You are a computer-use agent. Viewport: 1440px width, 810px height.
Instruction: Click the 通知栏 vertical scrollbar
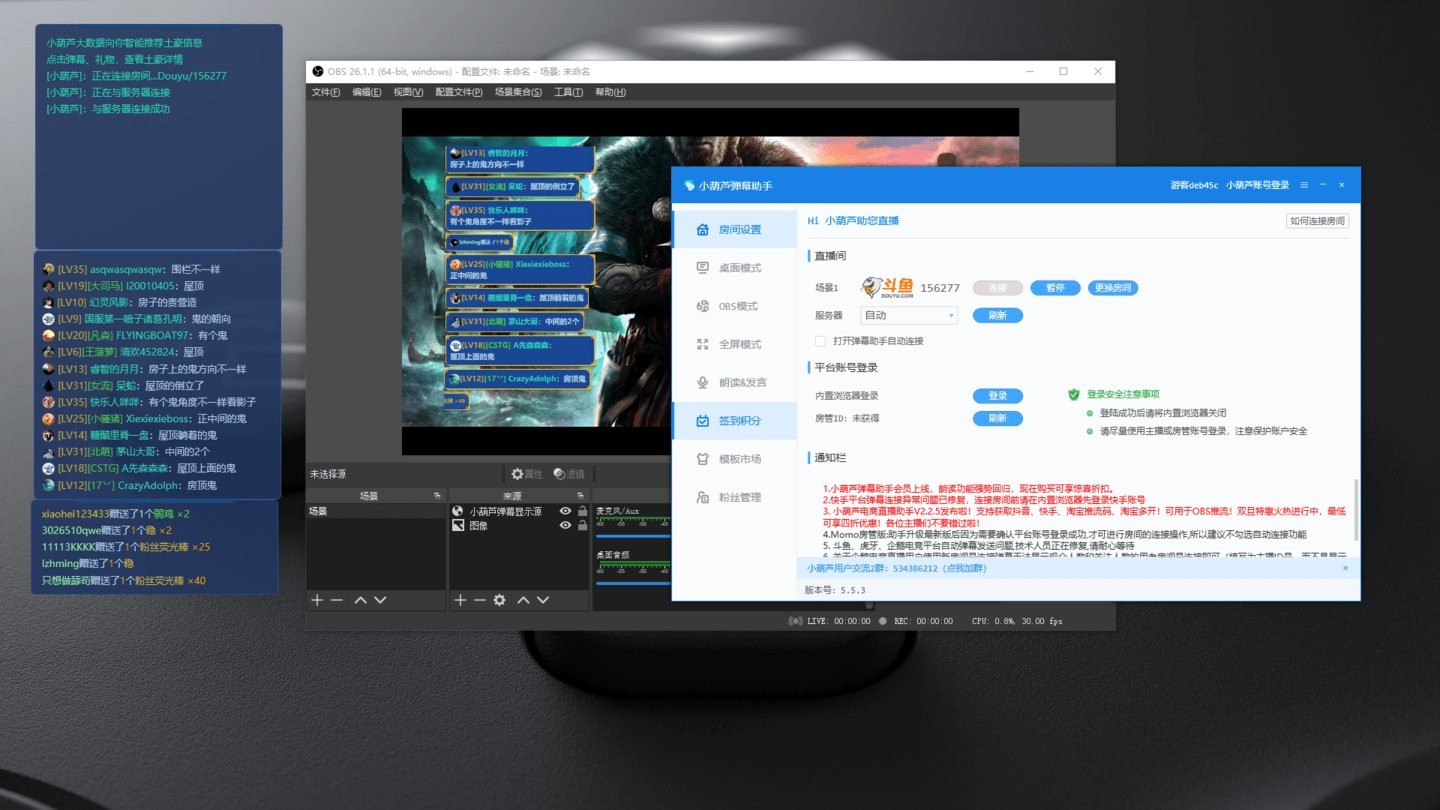click(x=1355, y=510)
